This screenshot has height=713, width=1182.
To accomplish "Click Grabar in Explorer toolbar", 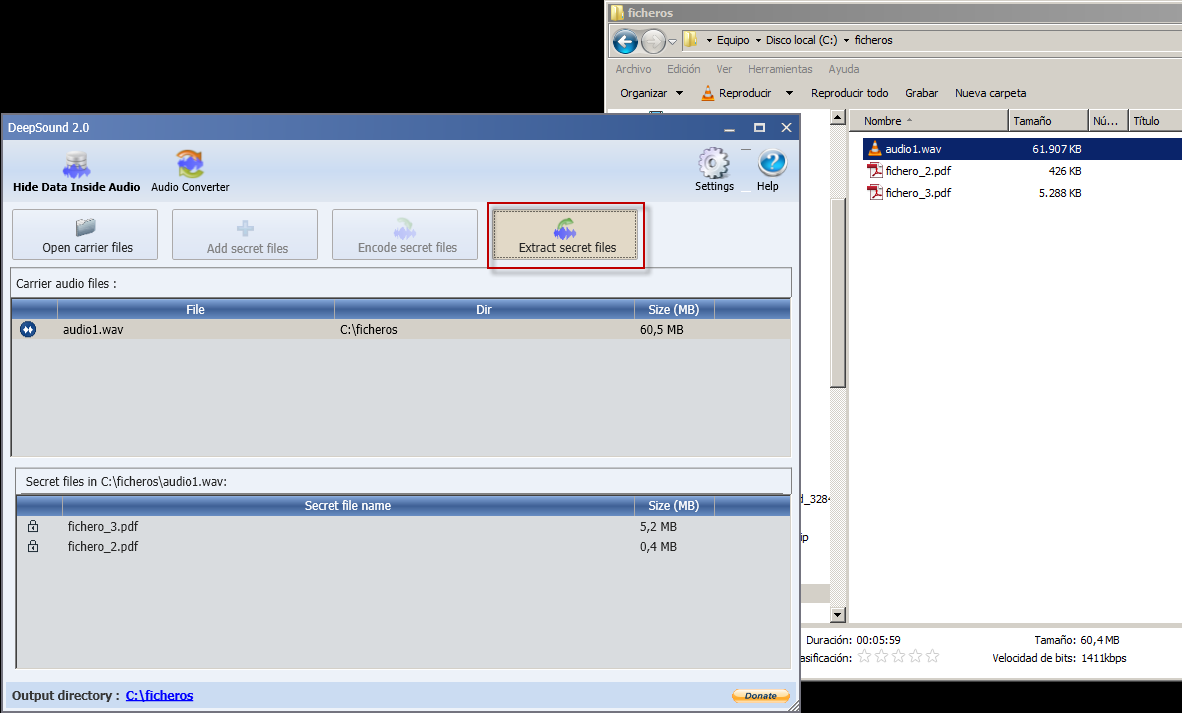I will tap(921, 93).
